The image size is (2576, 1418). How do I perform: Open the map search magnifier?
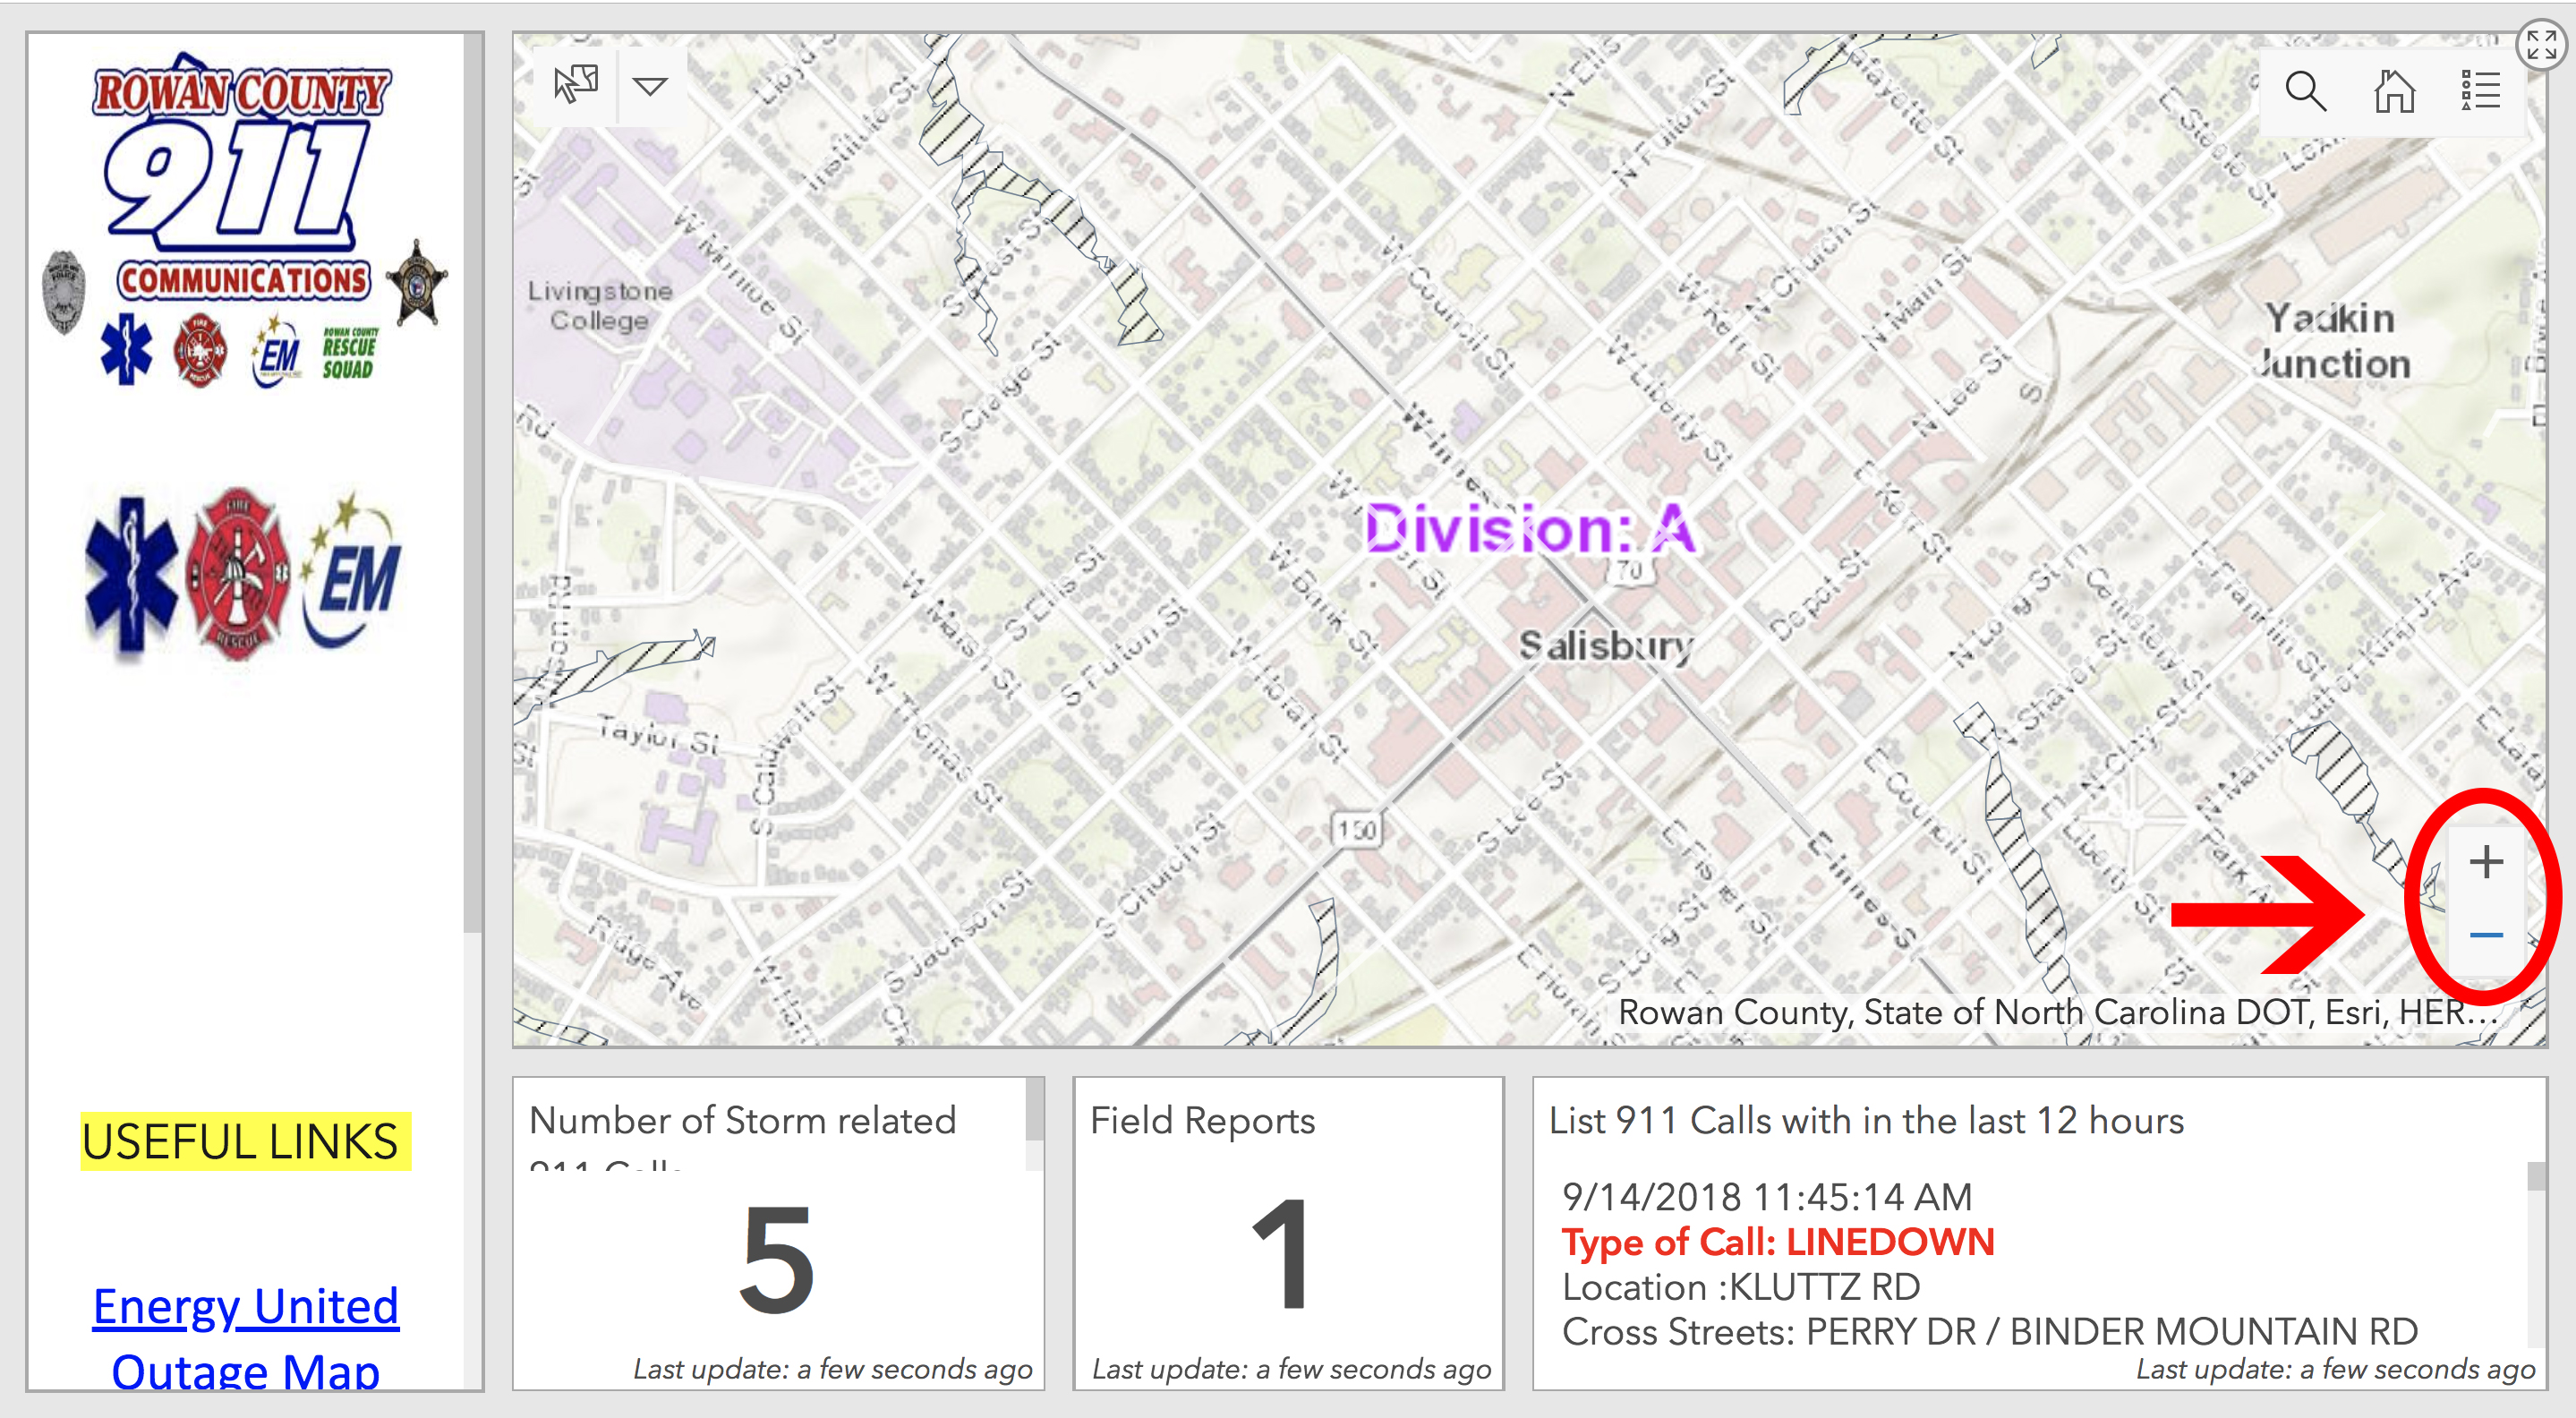tap(2305, 92)
